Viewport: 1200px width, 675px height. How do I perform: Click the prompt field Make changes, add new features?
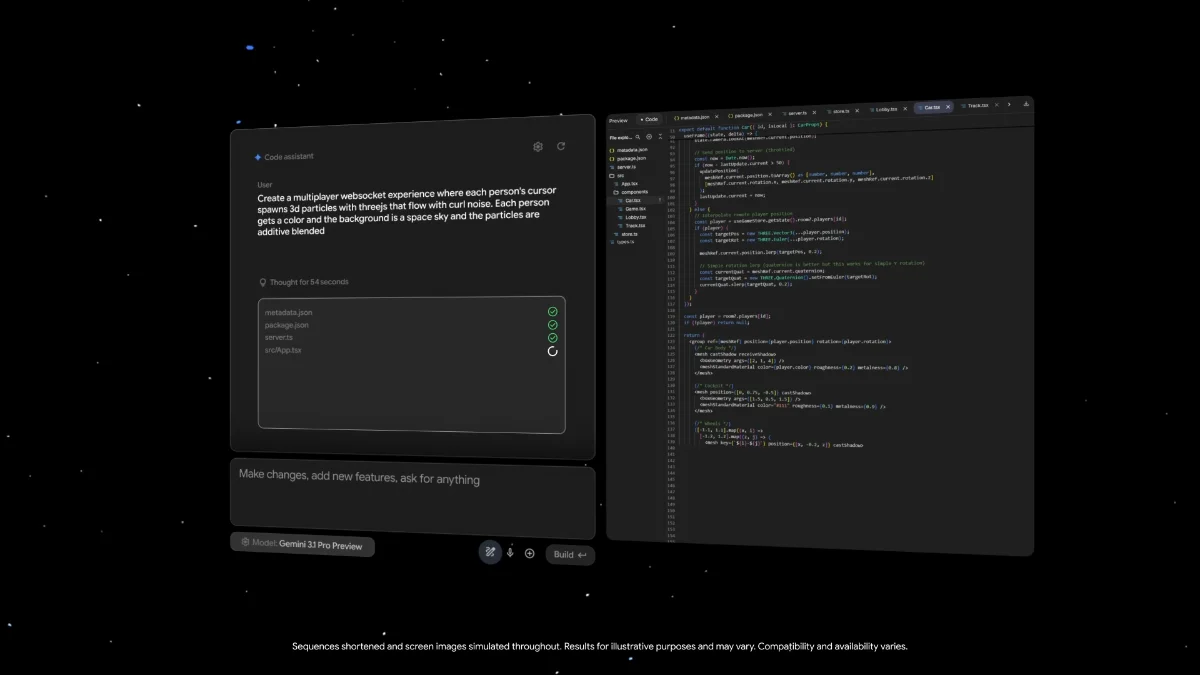[x=412, y=498]
